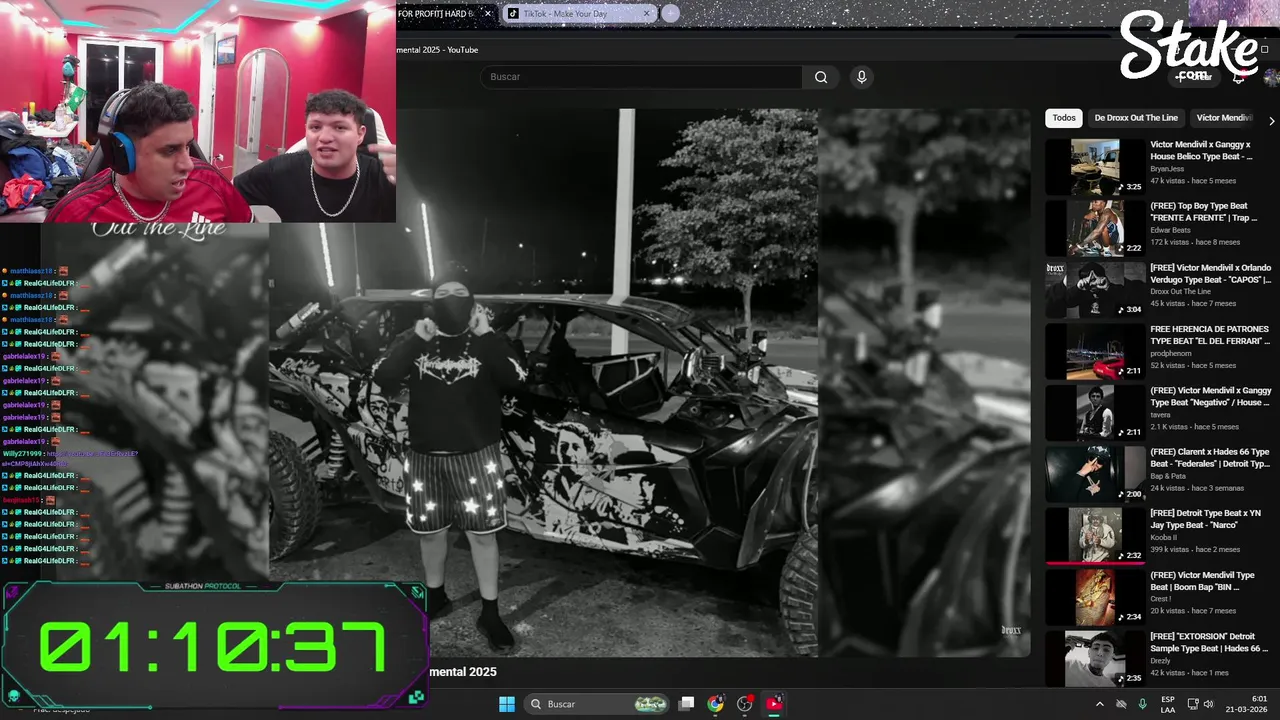Open channel name tavera
The image size is (1280, 720).
coord(1160,414)
